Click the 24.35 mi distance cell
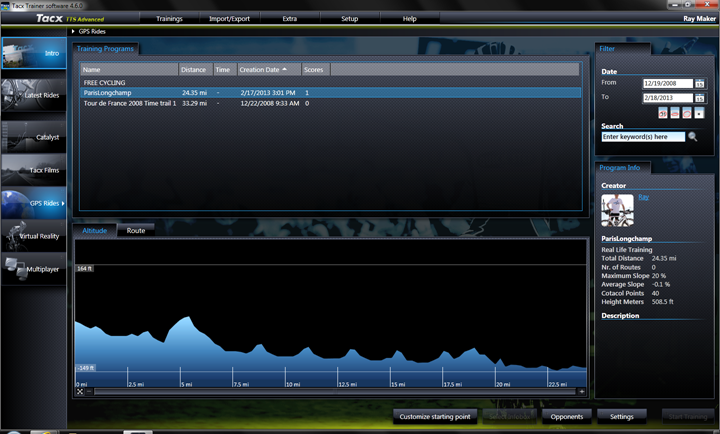The width and height of the screenshot is (720, 434). point(194,93)
